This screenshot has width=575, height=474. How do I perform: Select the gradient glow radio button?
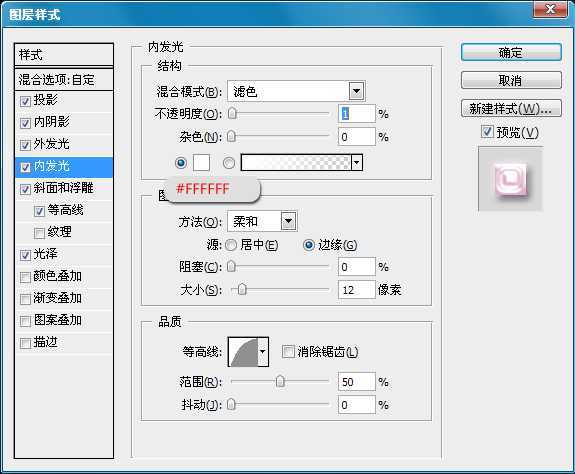click(229, 163)
